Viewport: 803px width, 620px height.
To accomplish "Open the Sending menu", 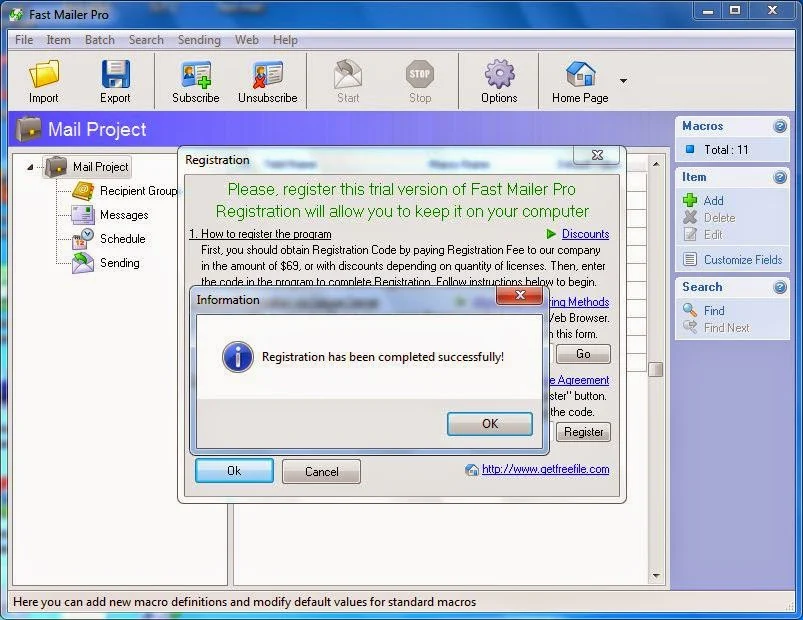I will pos(199,40).
